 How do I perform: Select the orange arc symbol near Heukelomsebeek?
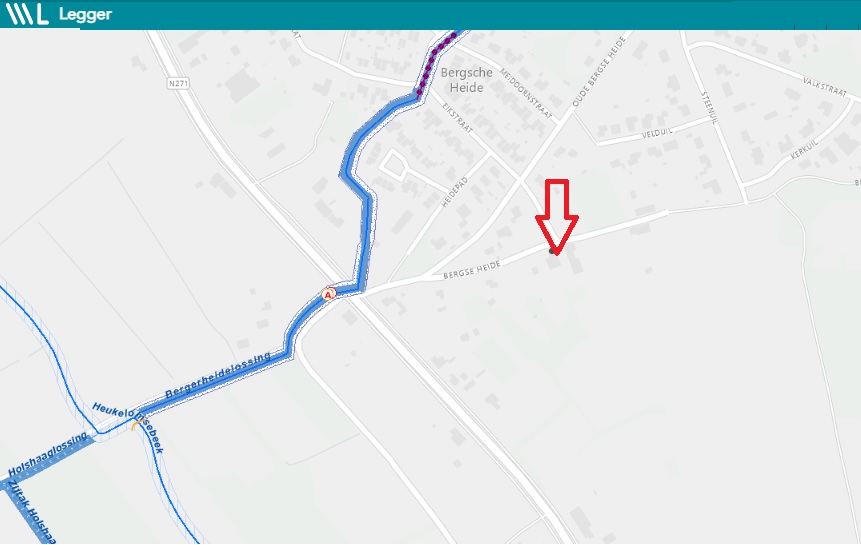tap(134, 425)
